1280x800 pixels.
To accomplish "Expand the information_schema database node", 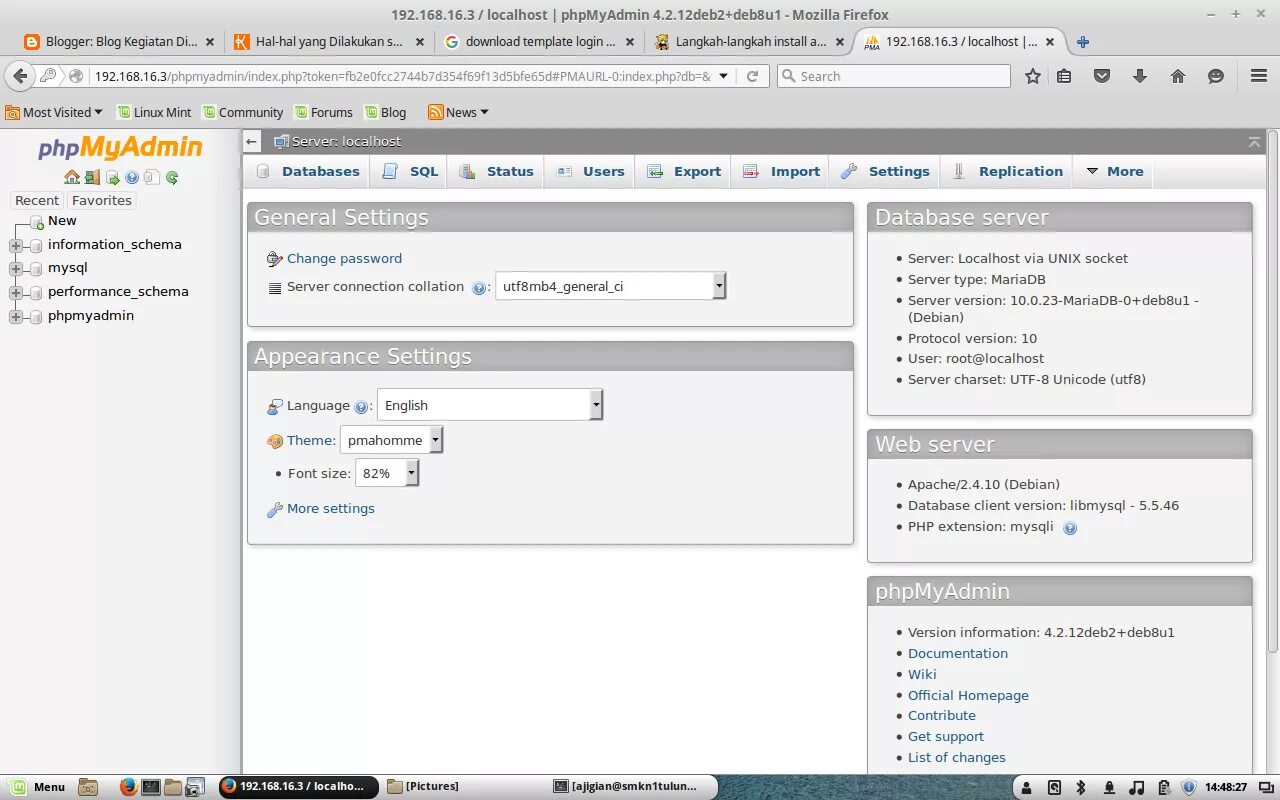I will (15, 246).
